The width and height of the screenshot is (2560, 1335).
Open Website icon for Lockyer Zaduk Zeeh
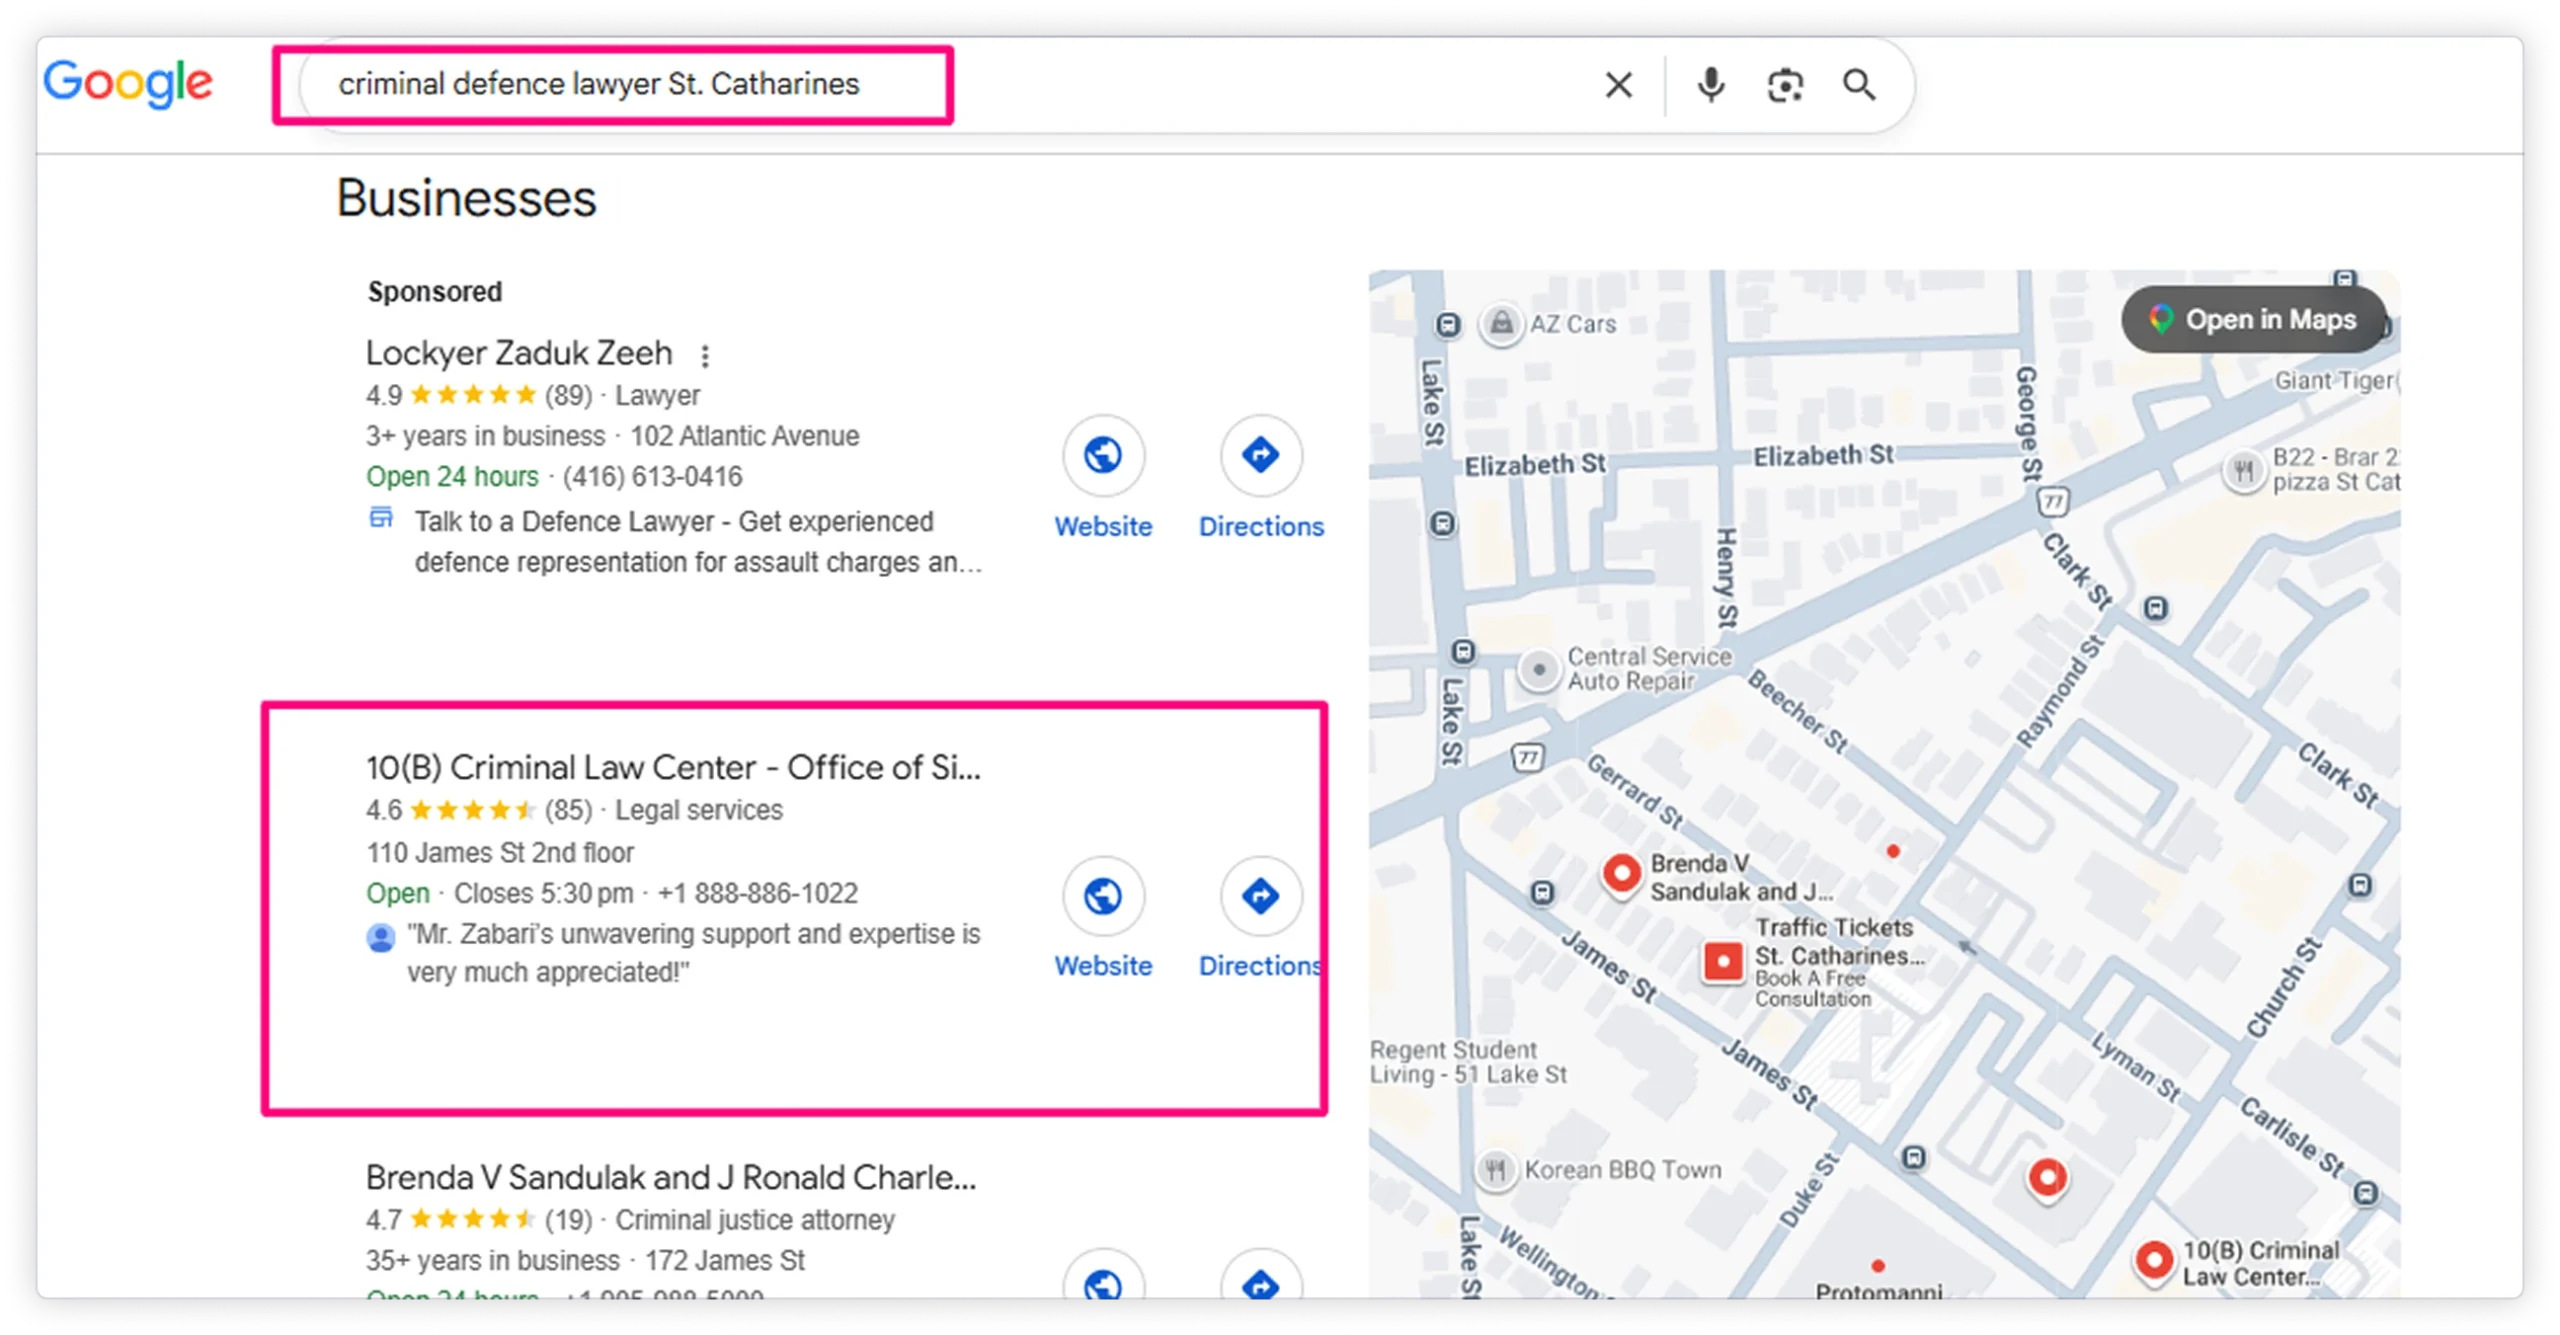pyautogui.click(x=1103, y=456)
